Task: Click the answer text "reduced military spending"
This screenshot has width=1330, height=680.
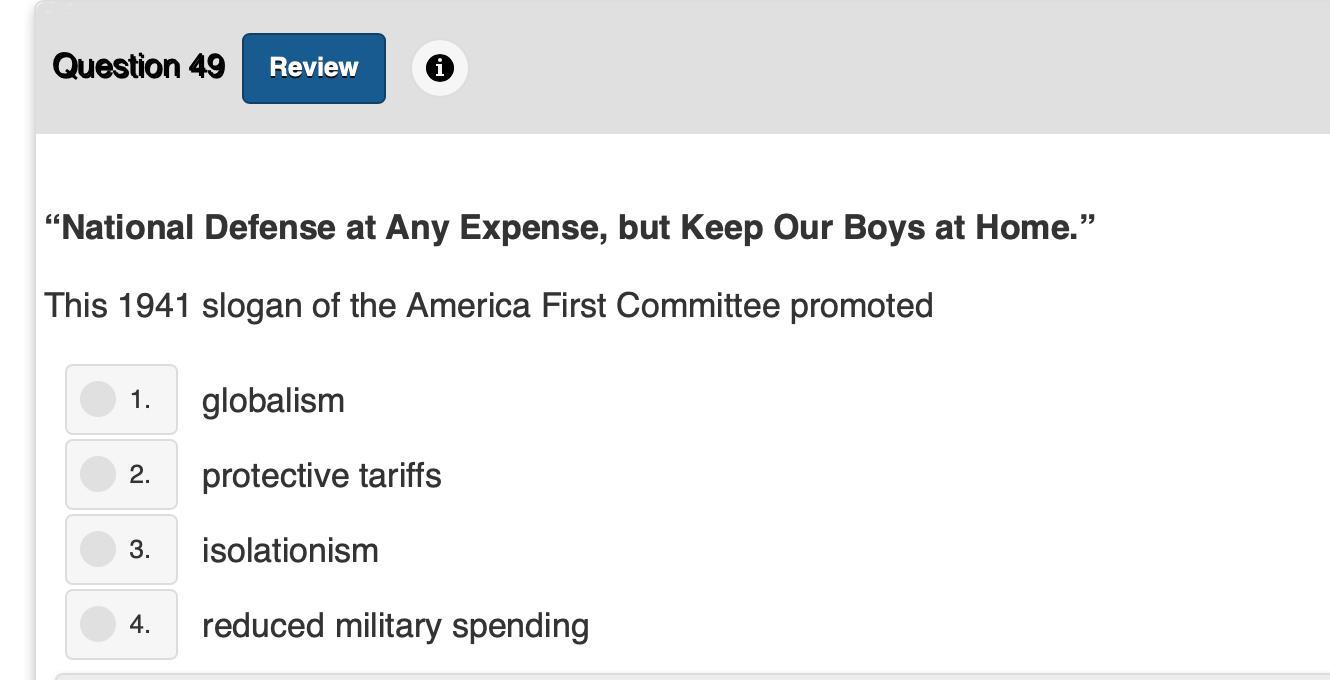Action: pos(395,626)
